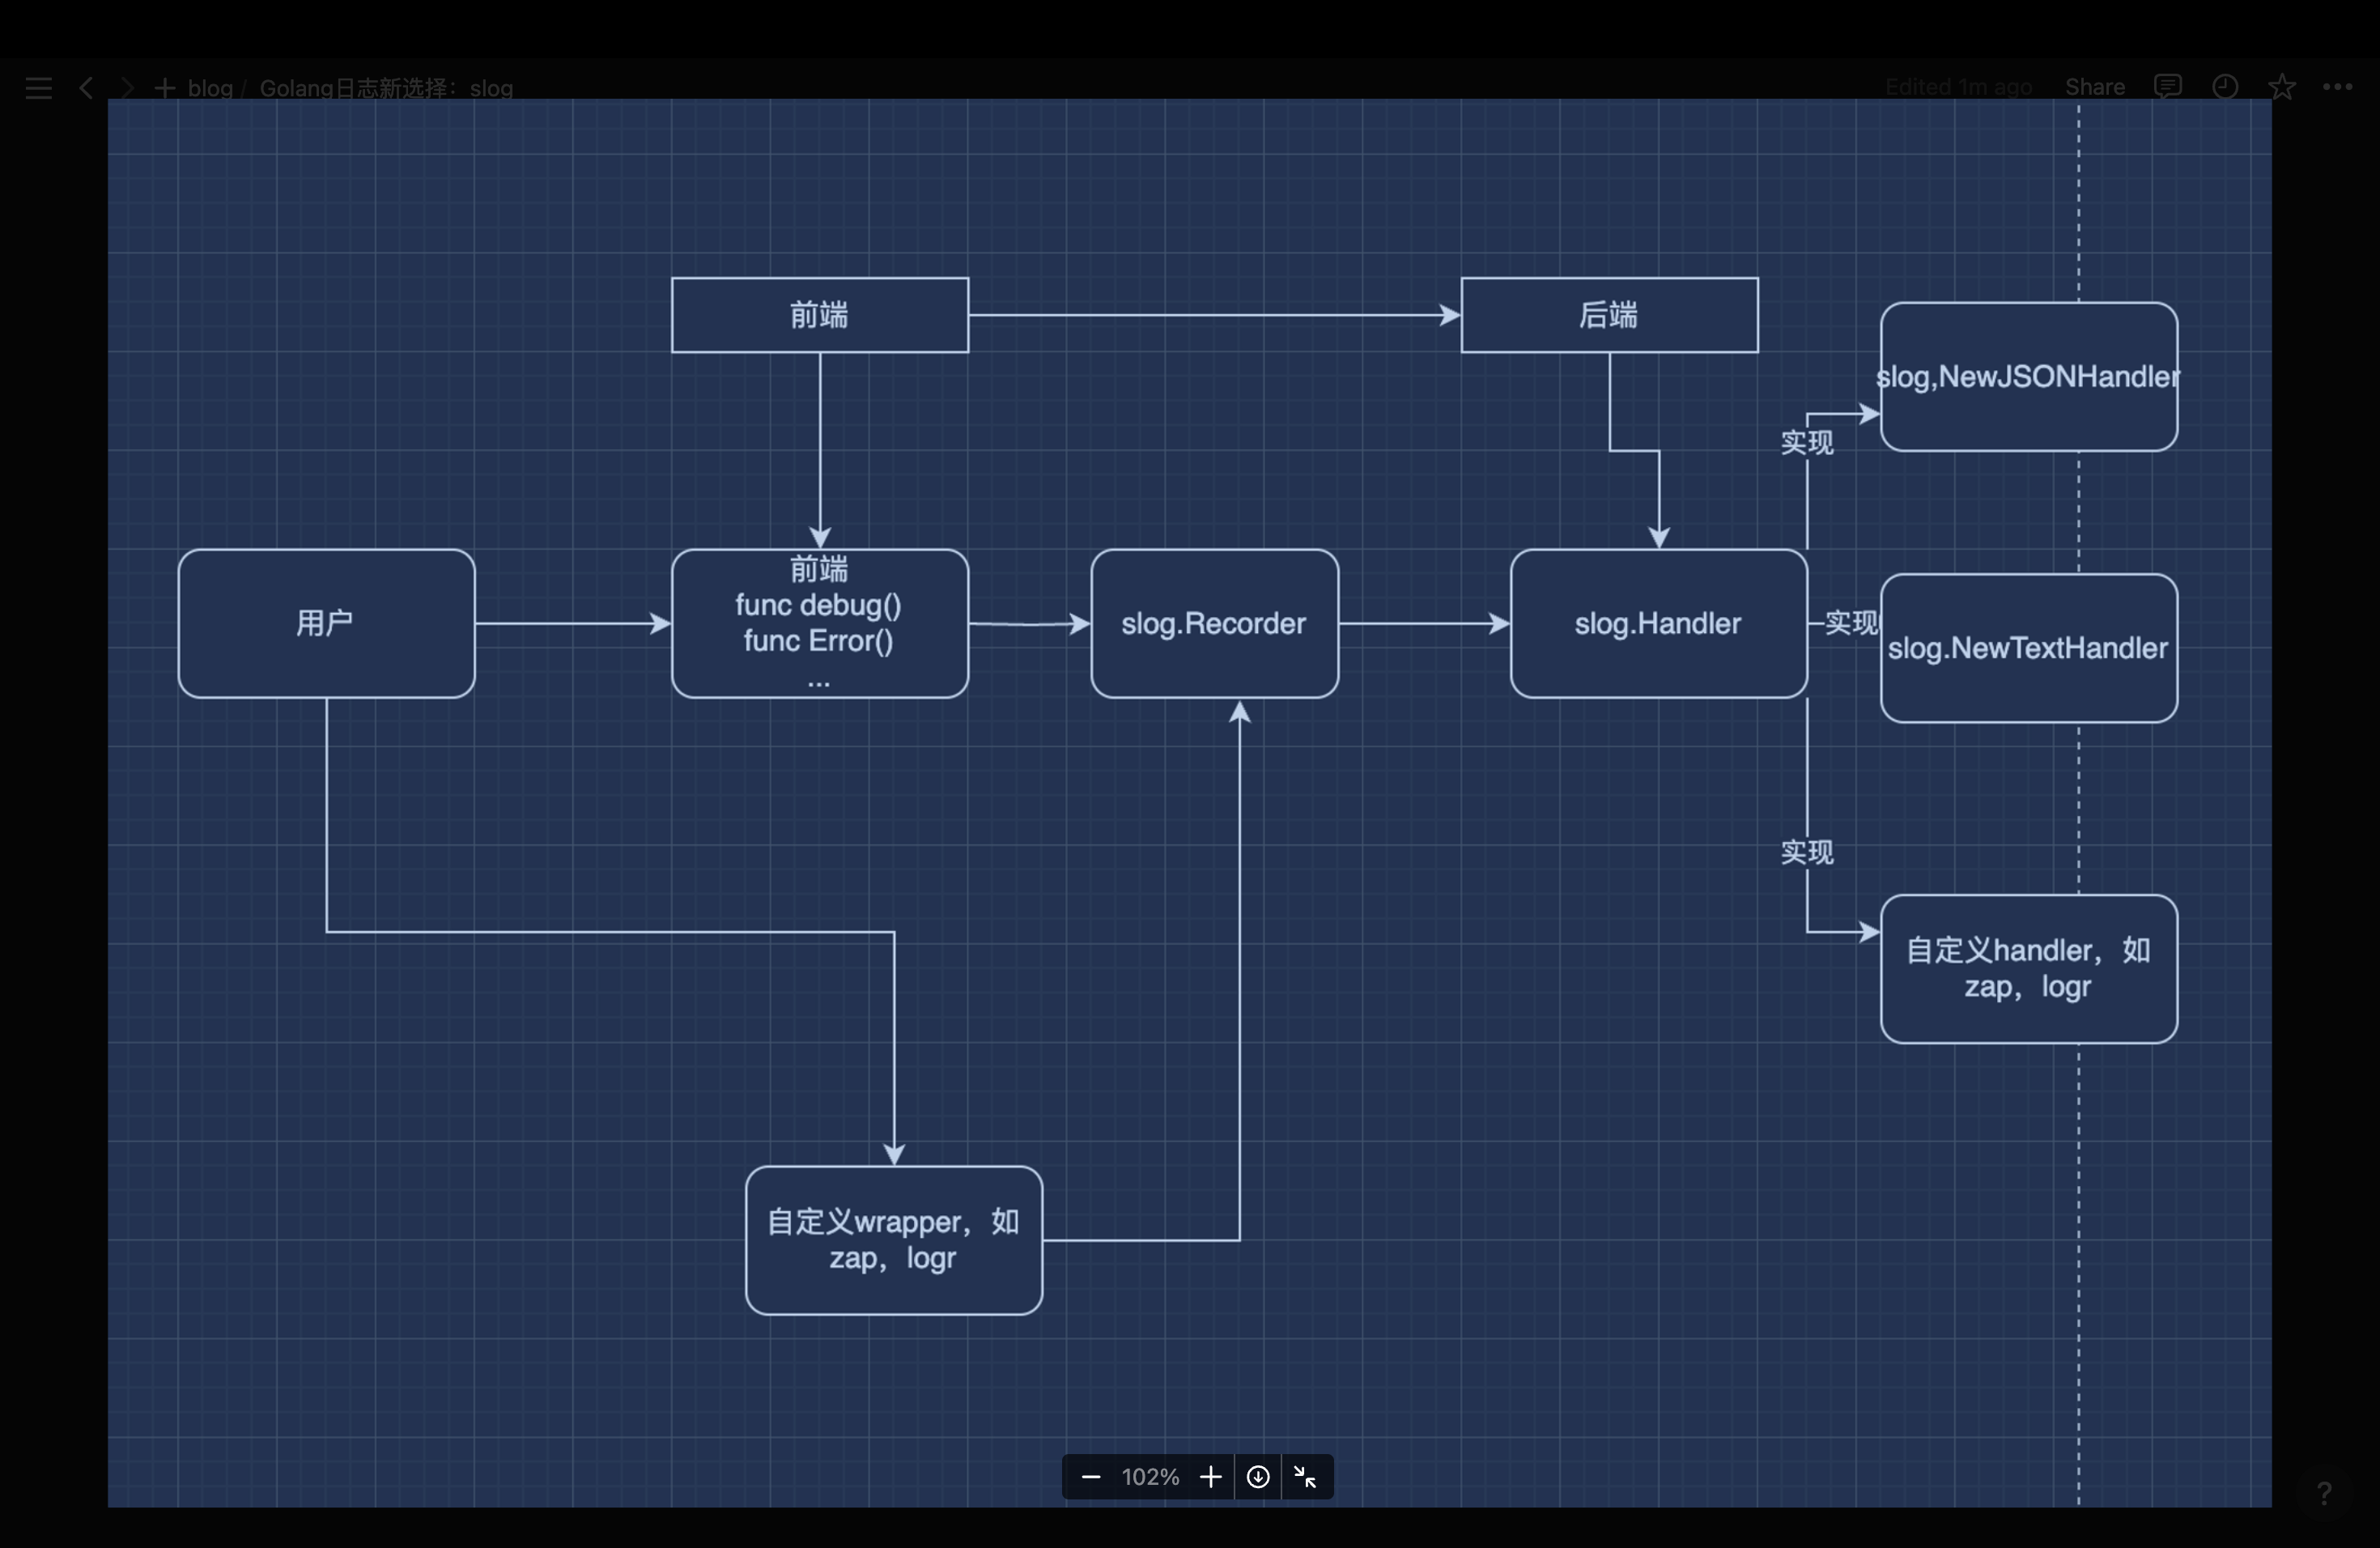Zoom out with the minus button
The height and width of the screenshot is (1548, 2380).
(1091, 1477)
